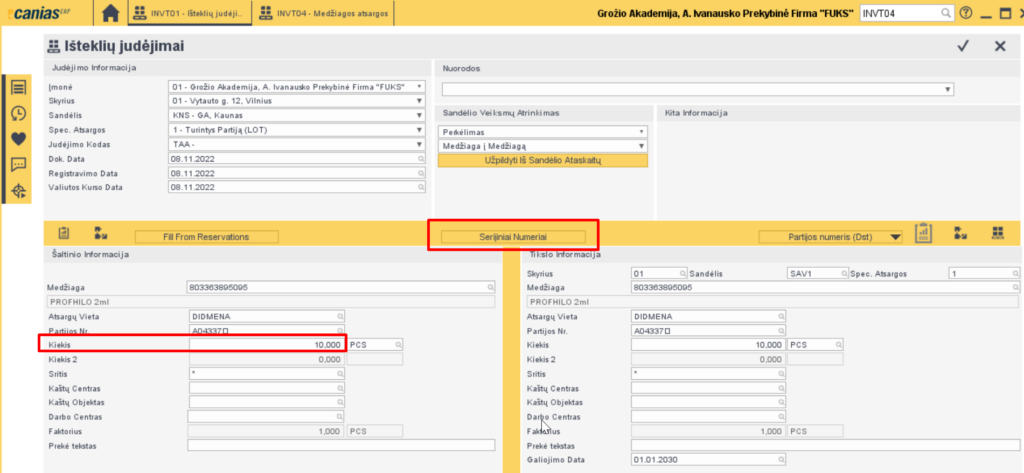The height and width of the screenshot is (473, 1024).
Task: Open the messages chat icon in sidebar
Action: pyautogui.click(x=18, y=165)
